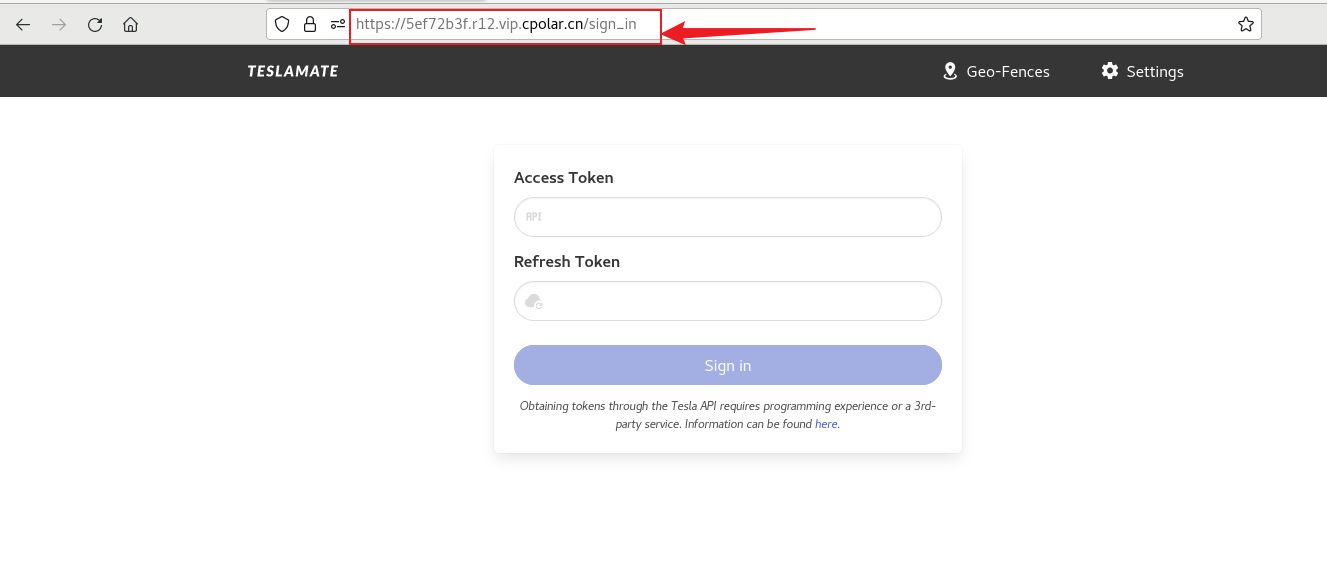Image resolution: width=1327 pixels, height=576 pixels.
Task: Bookmark this page with star icon
Action: point(1245,24)
